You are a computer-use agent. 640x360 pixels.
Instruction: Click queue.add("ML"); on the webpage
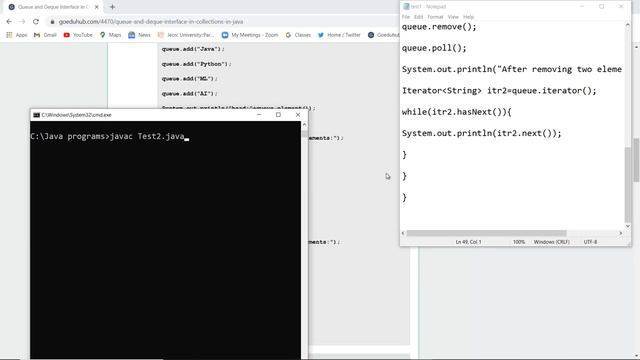coord(189,79)
